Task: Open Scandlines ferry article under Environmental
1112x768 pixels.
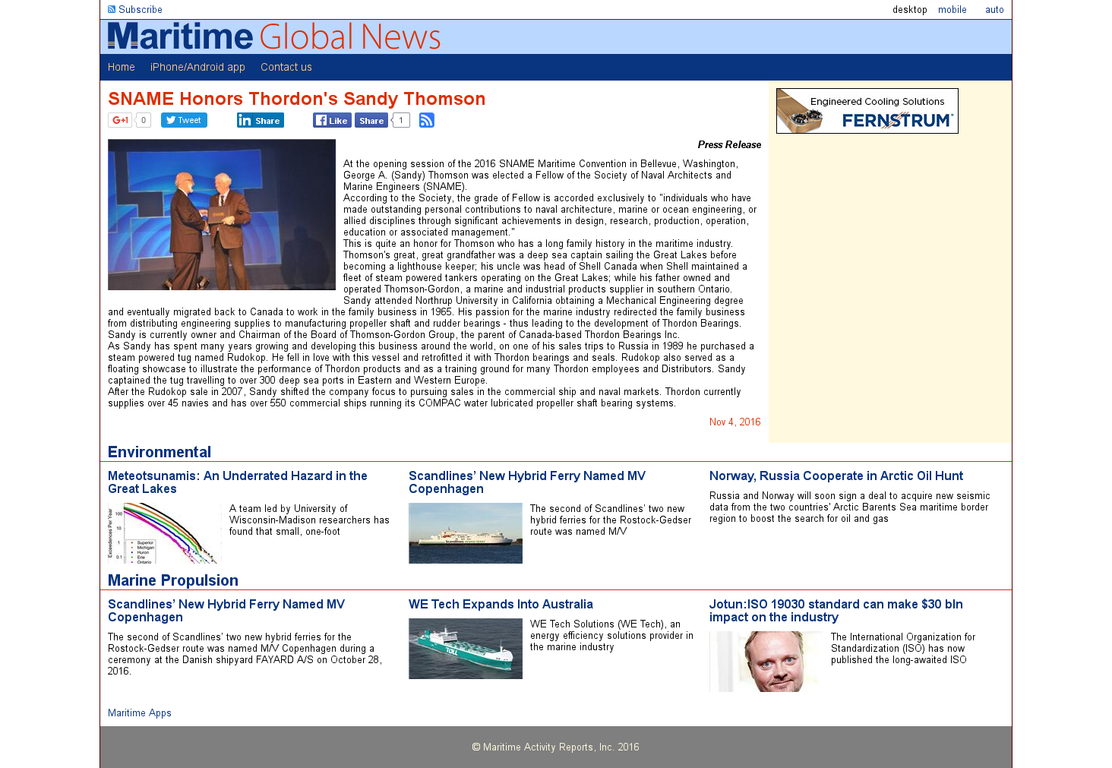Action: (x=527, y=482)
